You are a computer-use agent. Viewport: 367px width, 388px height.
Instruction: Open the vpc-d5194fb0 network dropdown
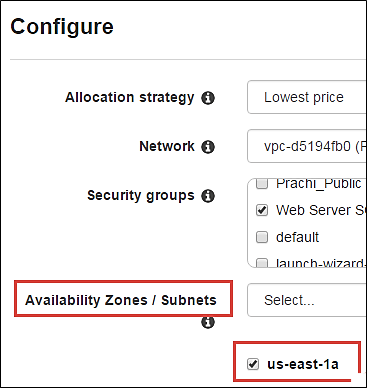[307, 146]
